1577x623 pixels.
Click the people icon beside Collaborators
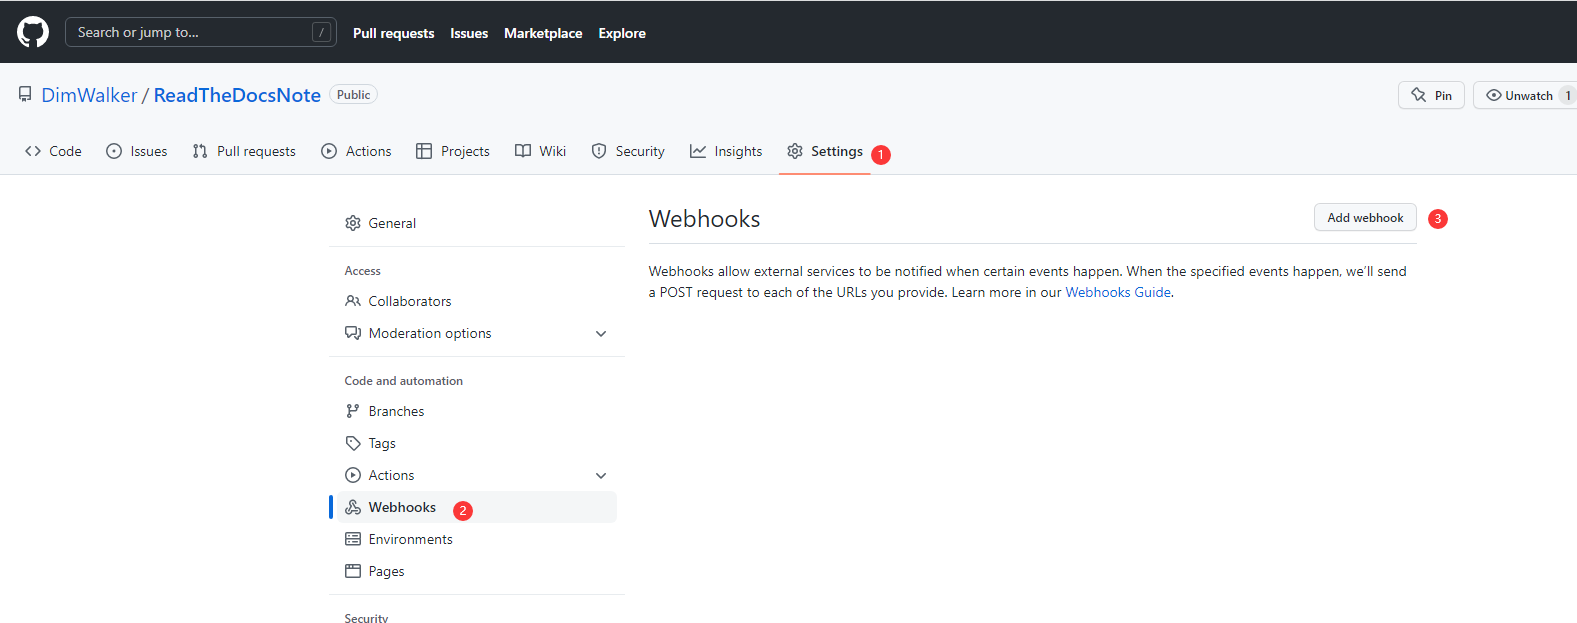click(x=353, y=301)
